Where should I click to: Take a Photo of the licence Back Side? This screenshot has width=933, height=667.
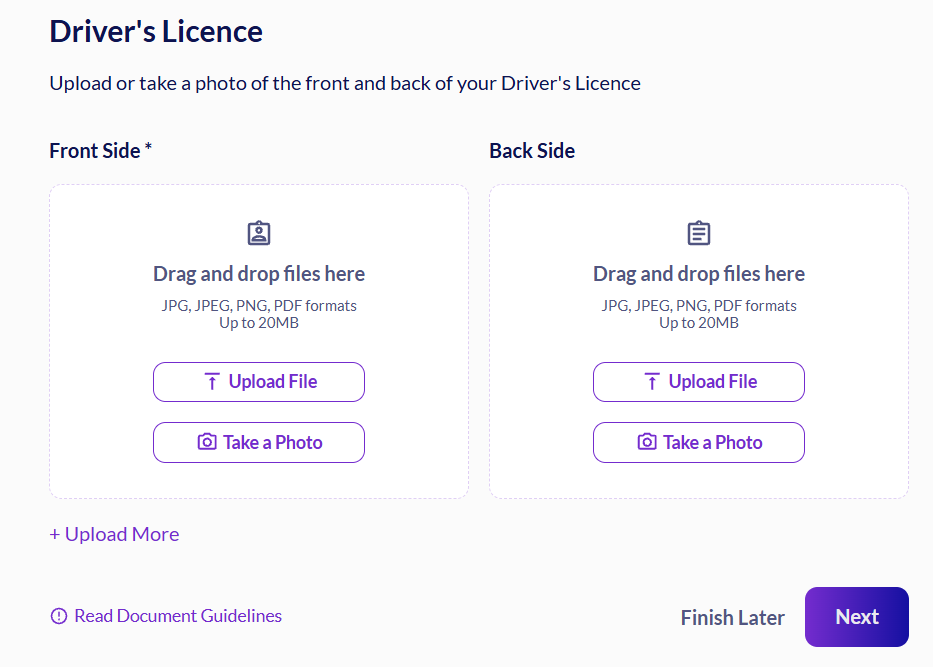click(x=699, y=443)
